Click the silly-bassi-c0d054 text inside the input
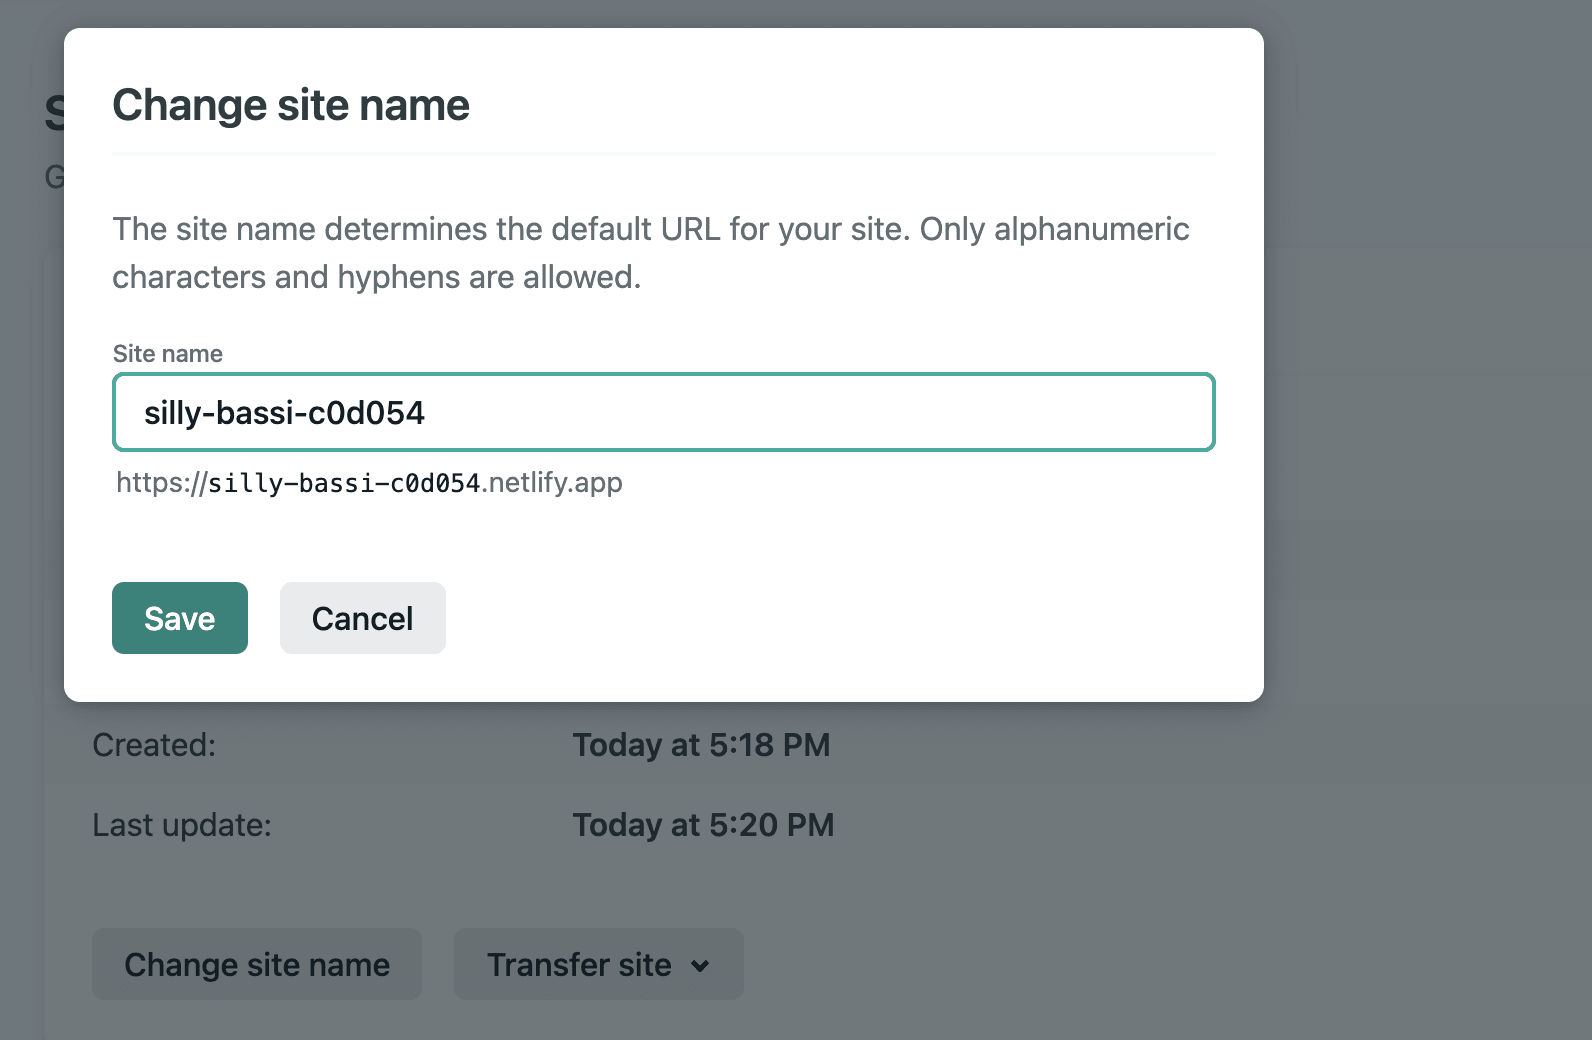This screenshot has width=1592, height=1040. pos(285,413)
